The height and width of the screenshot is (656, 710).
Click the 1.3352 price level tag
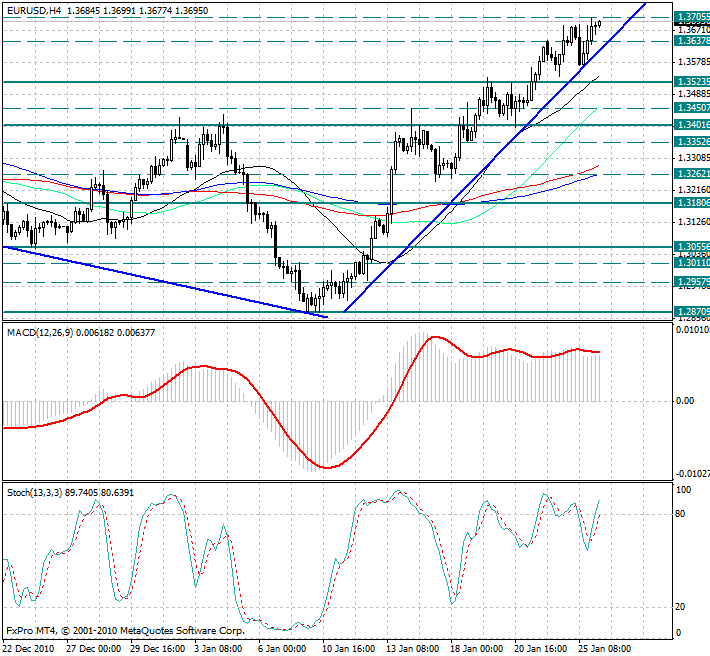[x=692, y=142]
